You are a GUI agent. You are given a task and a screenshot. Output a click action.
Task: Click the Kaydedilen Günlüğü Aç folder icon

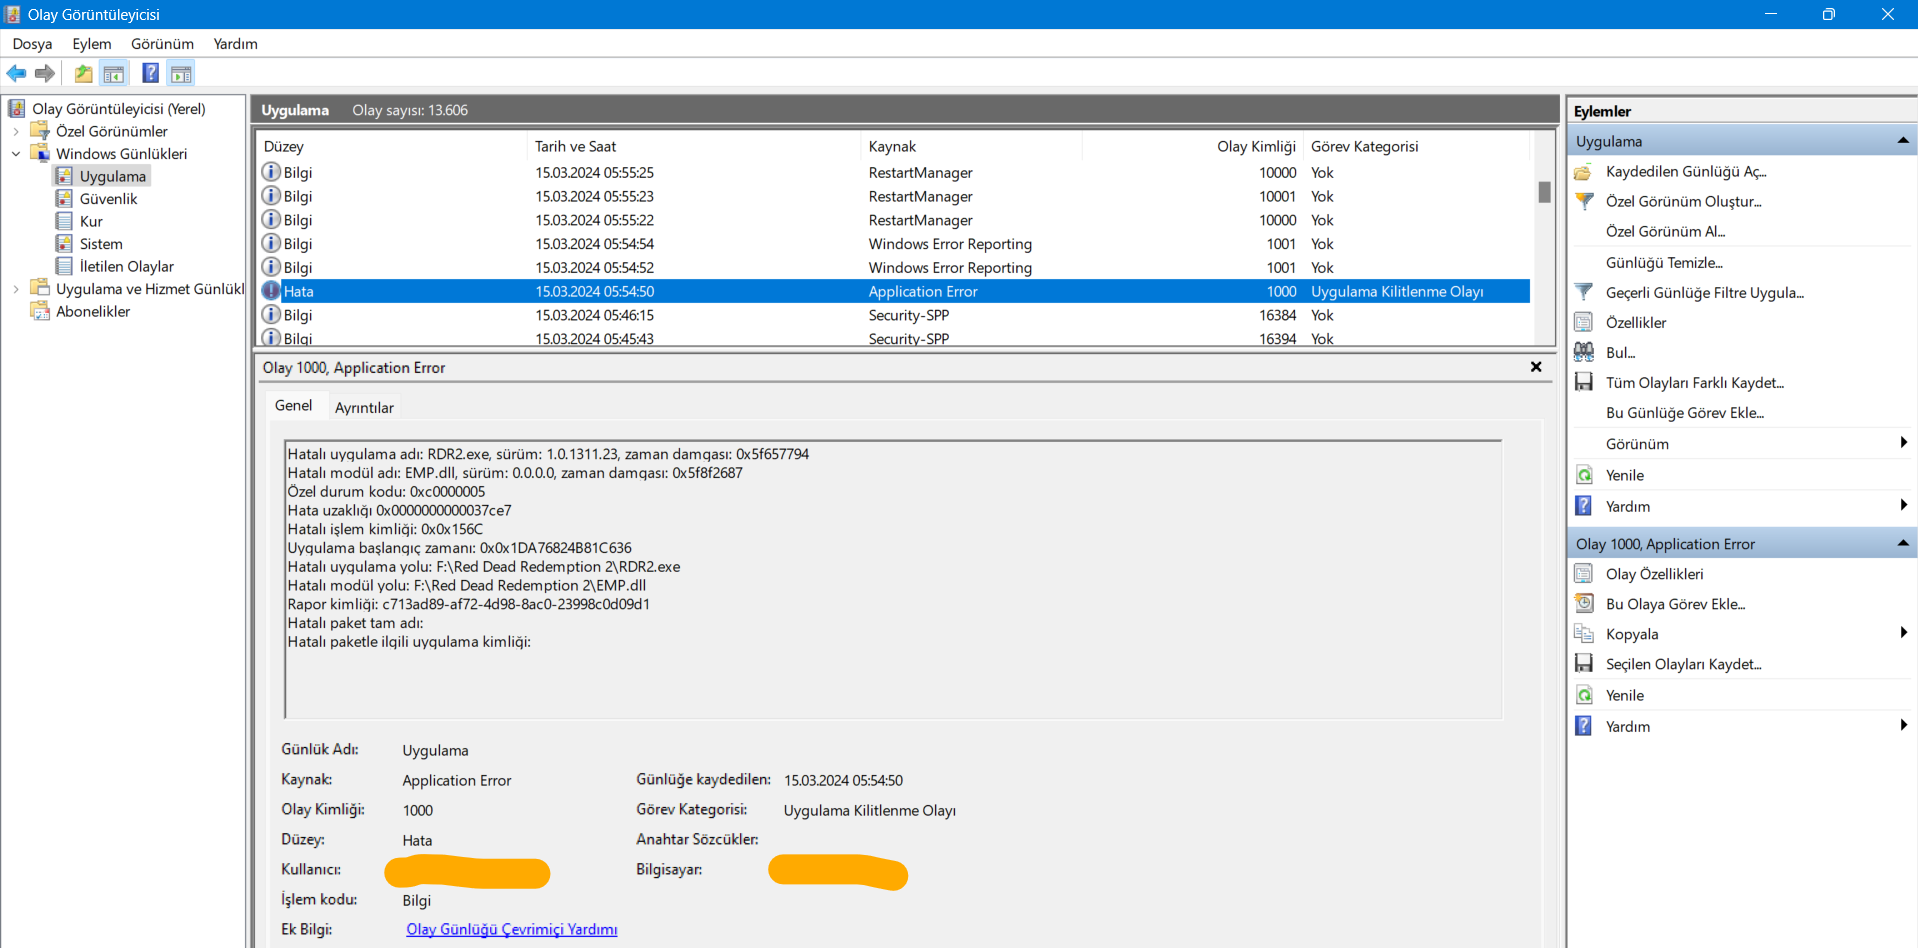click(x=1584, y=172)
